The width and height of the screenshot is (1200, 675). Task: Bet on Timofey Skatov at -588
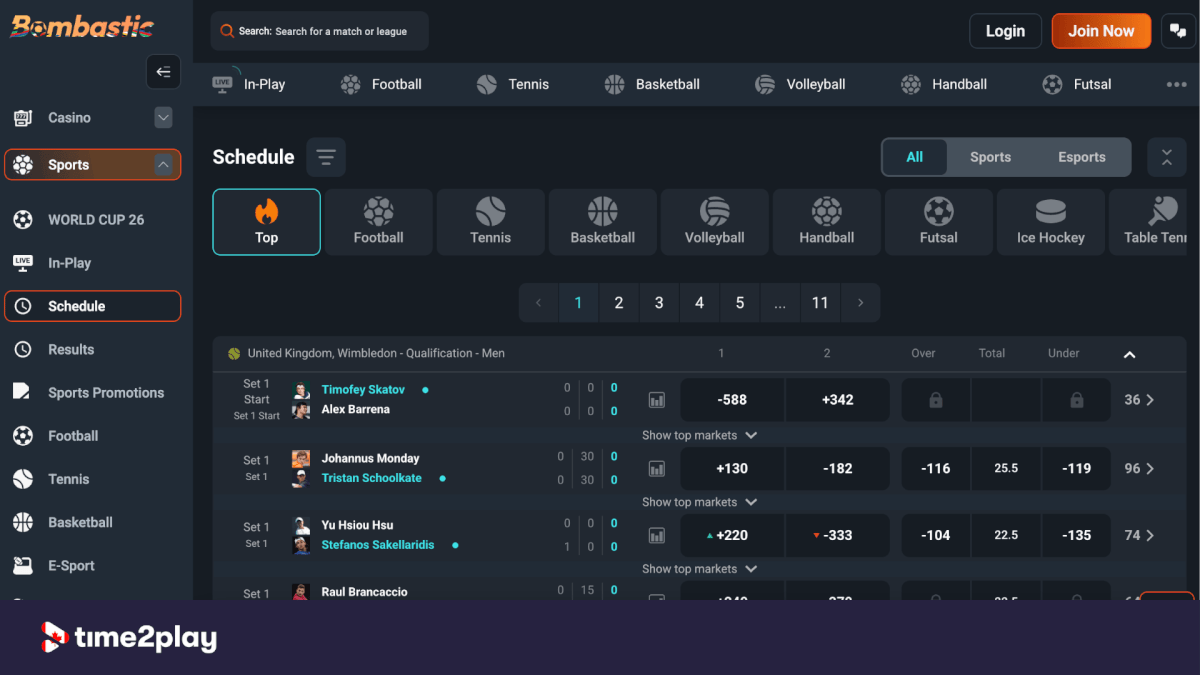point(733,400)
